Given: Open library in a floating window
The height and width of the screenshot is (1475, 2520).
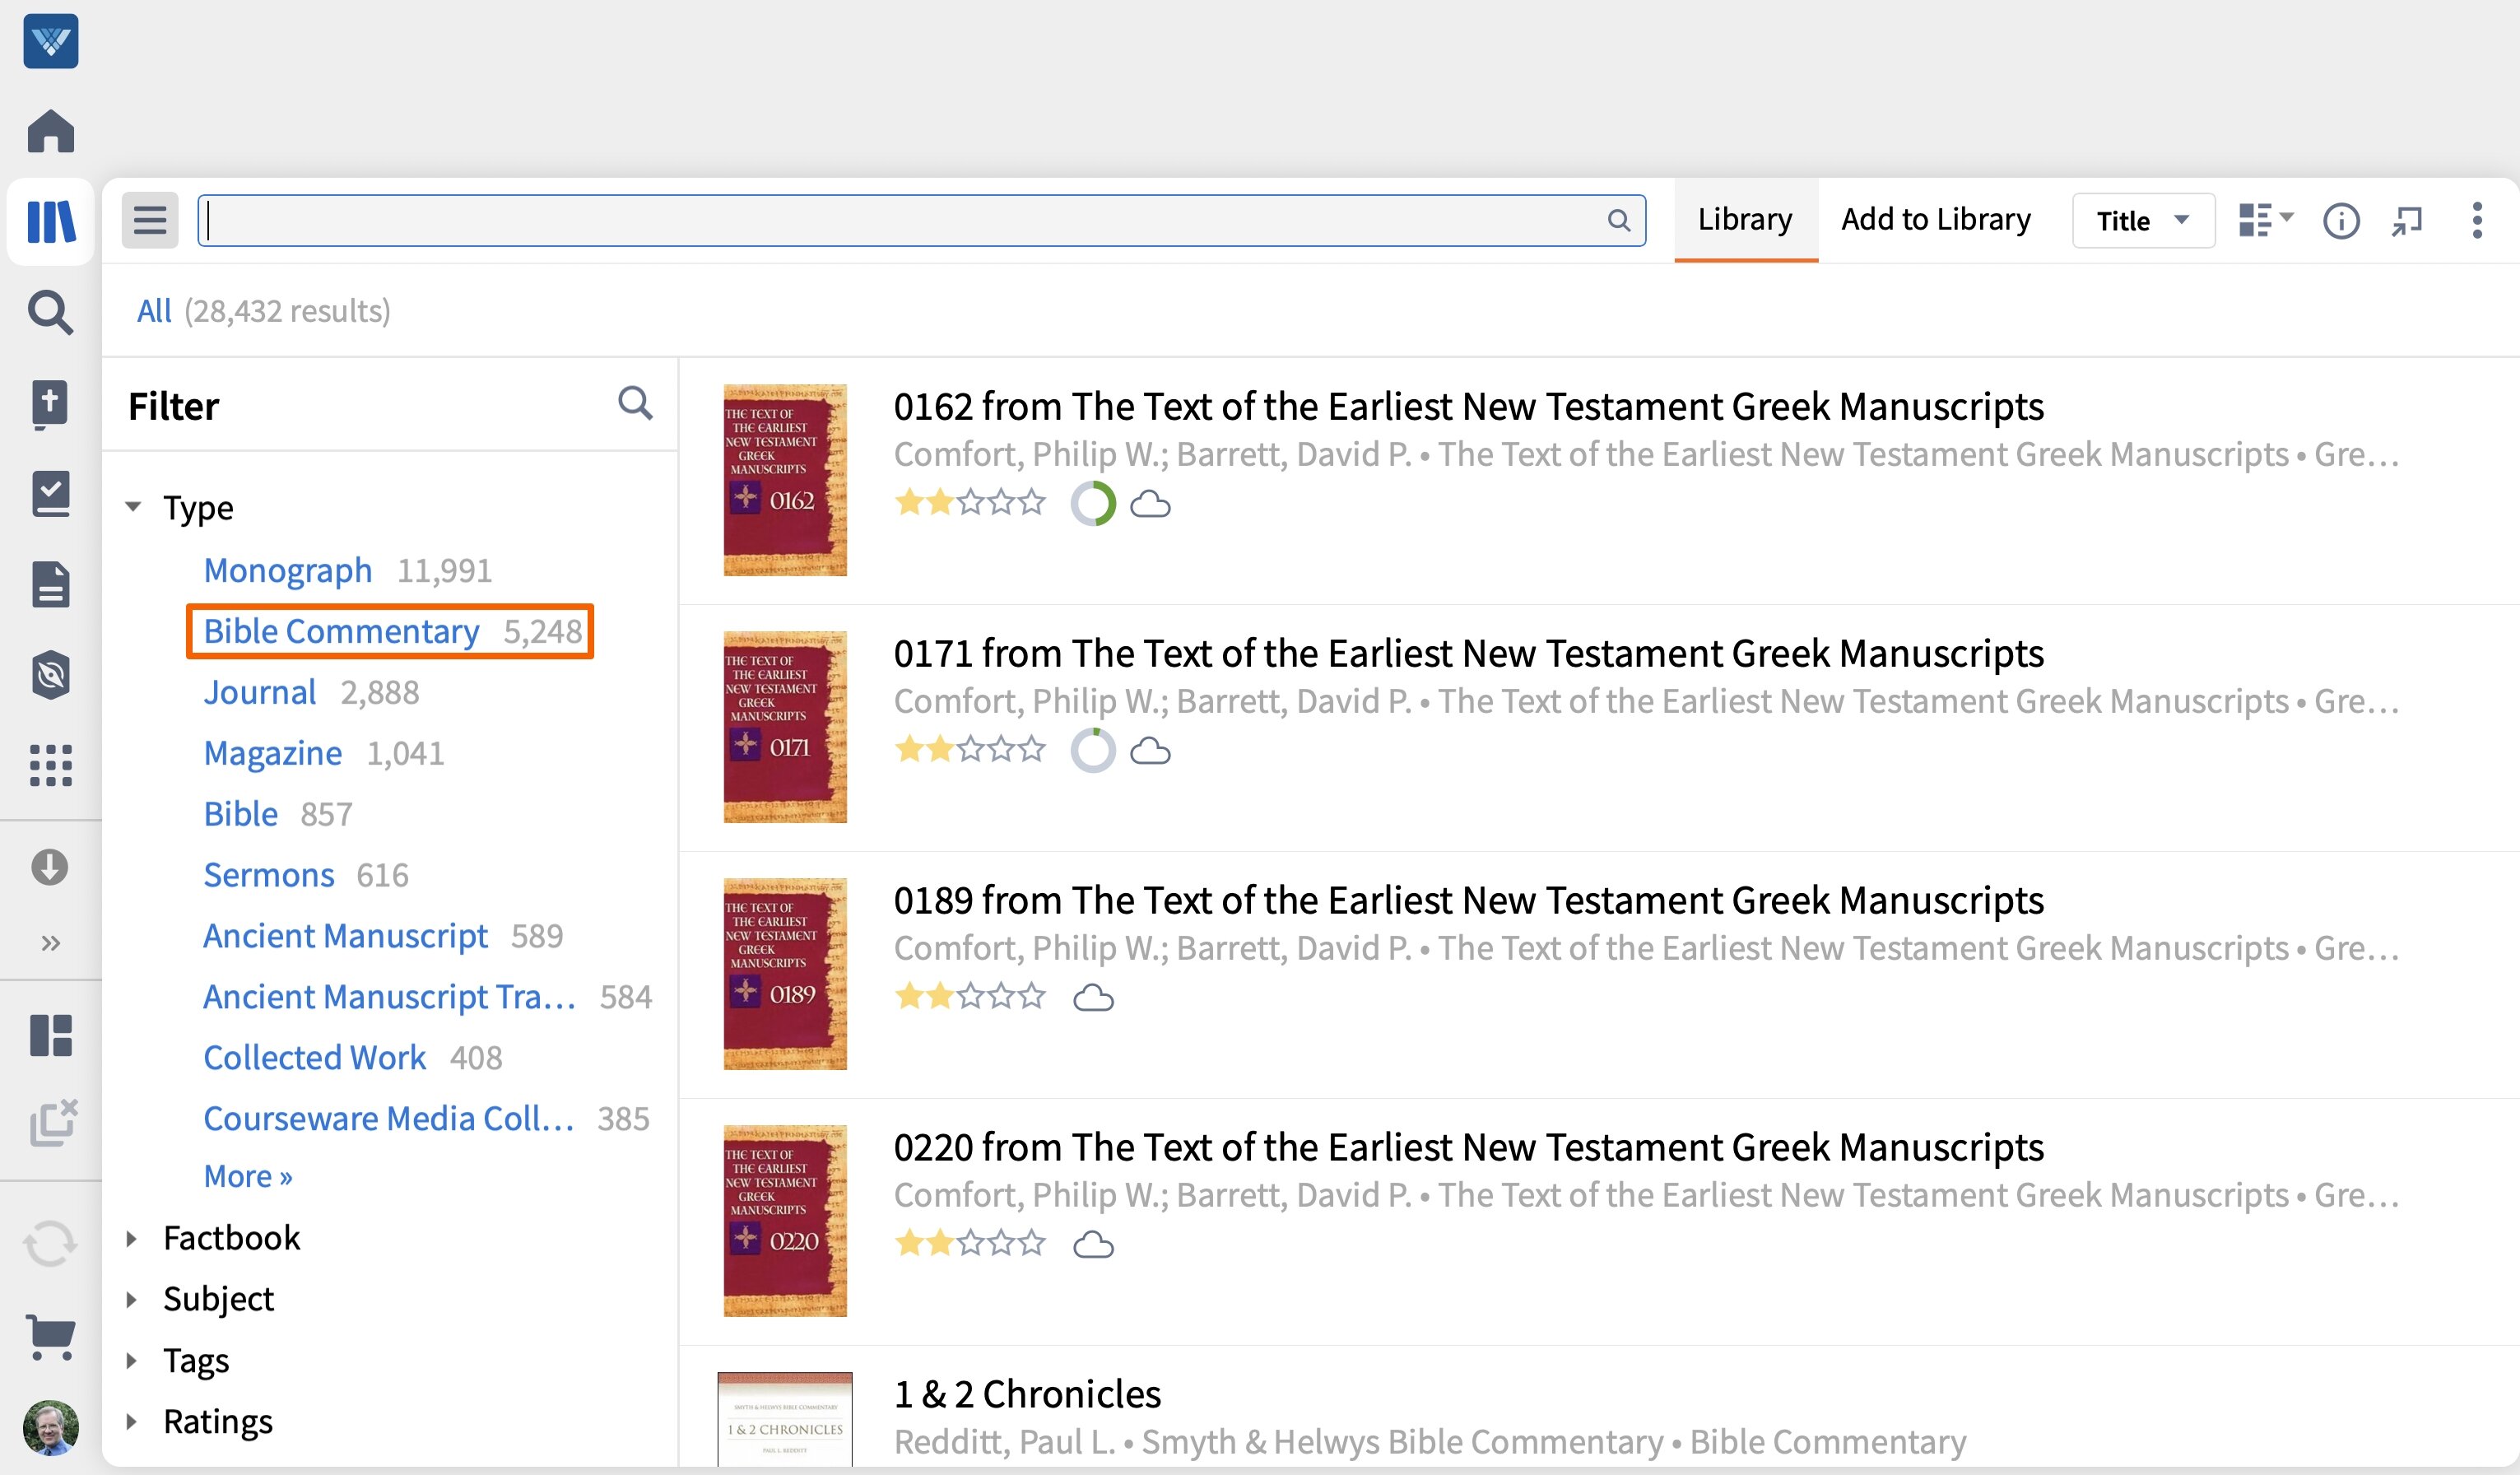Looking at the screenshot, I should 2408,221.
